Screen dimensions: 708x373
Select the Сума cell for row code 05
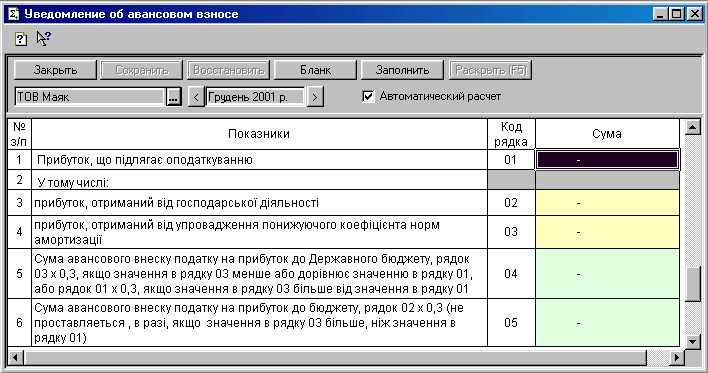coord(607,322)
